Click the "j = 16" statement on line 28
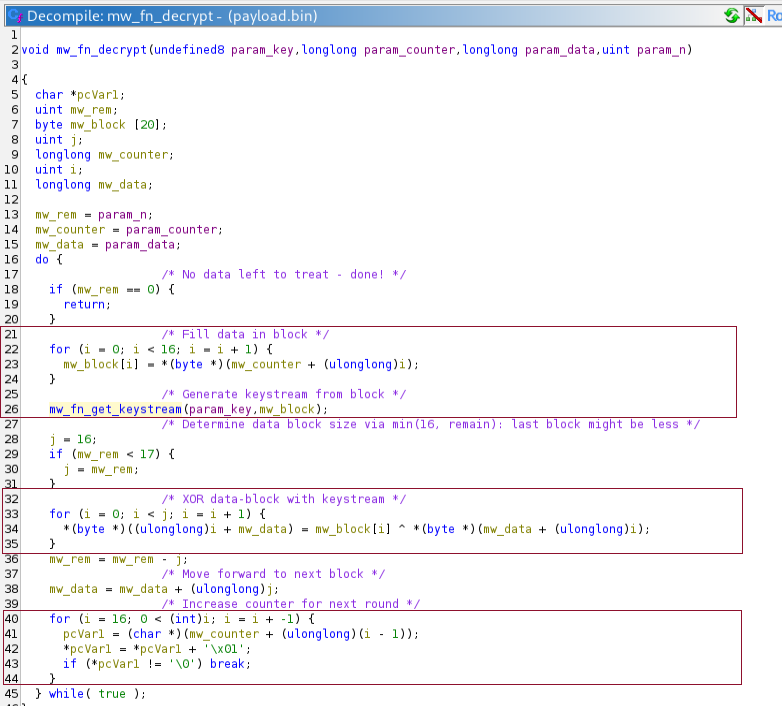The height and width of the screenshot is (706, 782). (73, 439)
